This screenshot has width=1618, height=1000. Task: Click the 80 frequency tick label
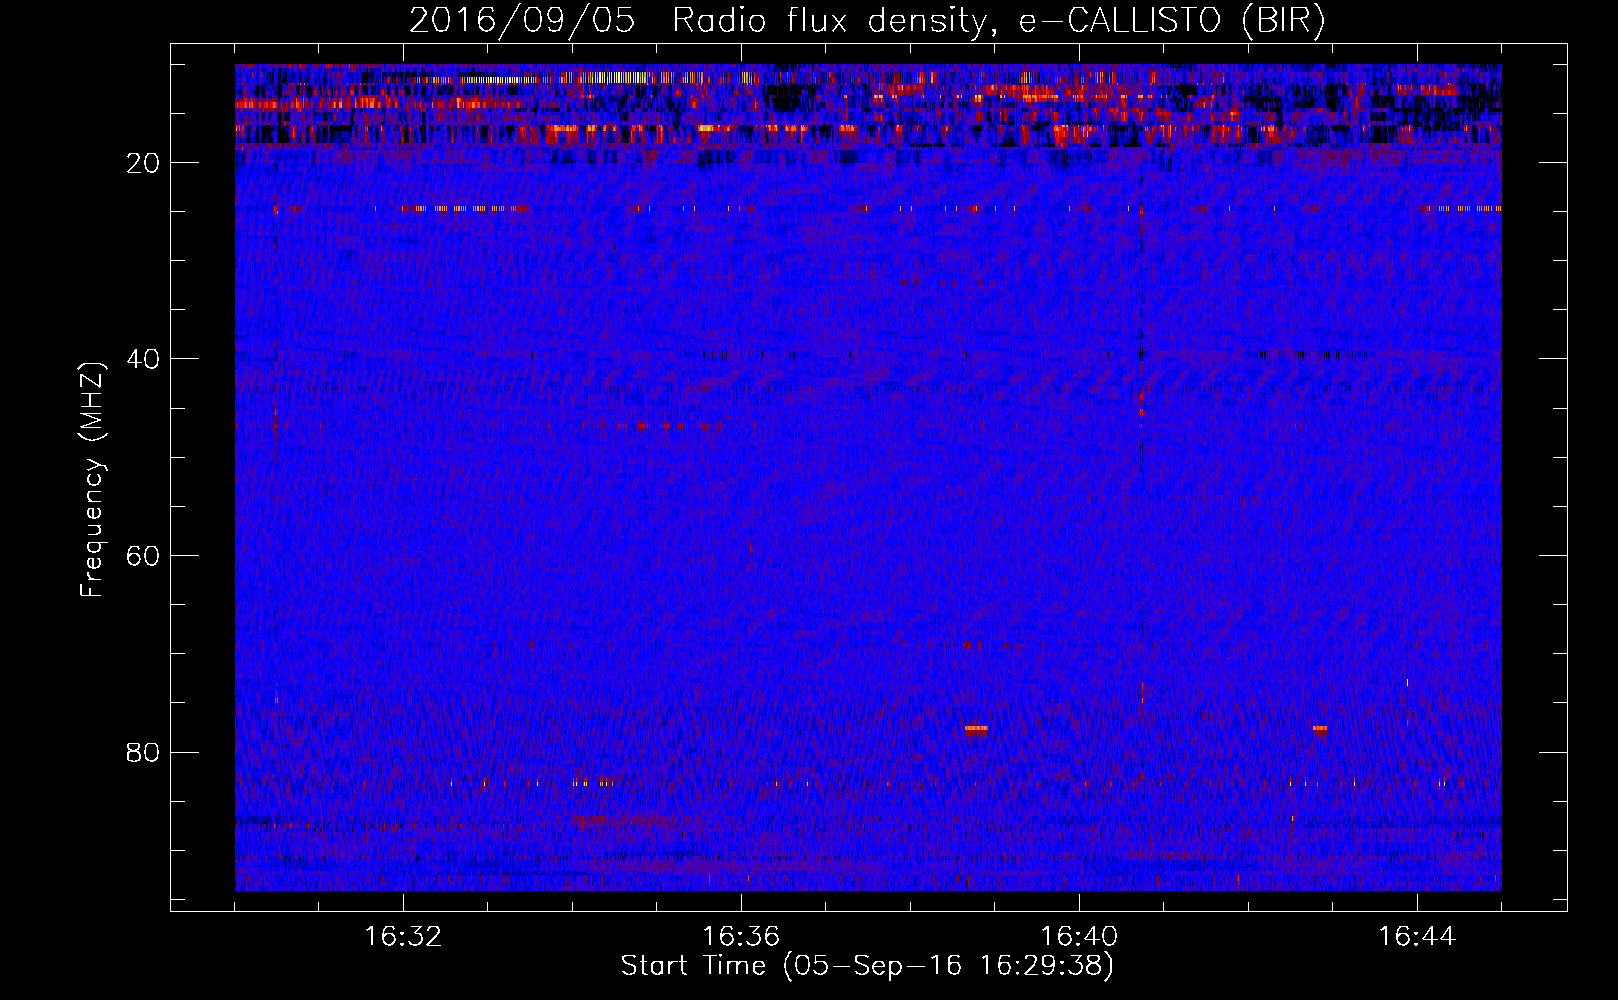[x=144, y=752]
